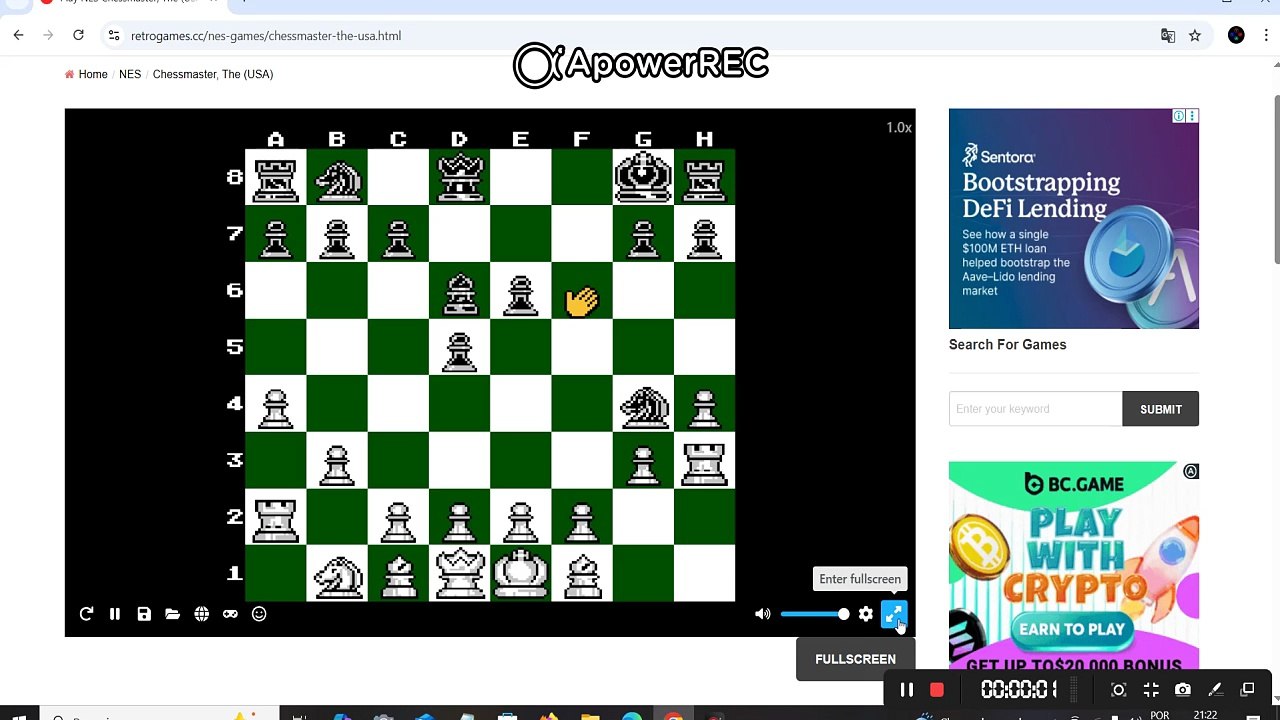Open emulator settings gear
The width and height of the screenshot is (1280, 720).
[866, 614]
